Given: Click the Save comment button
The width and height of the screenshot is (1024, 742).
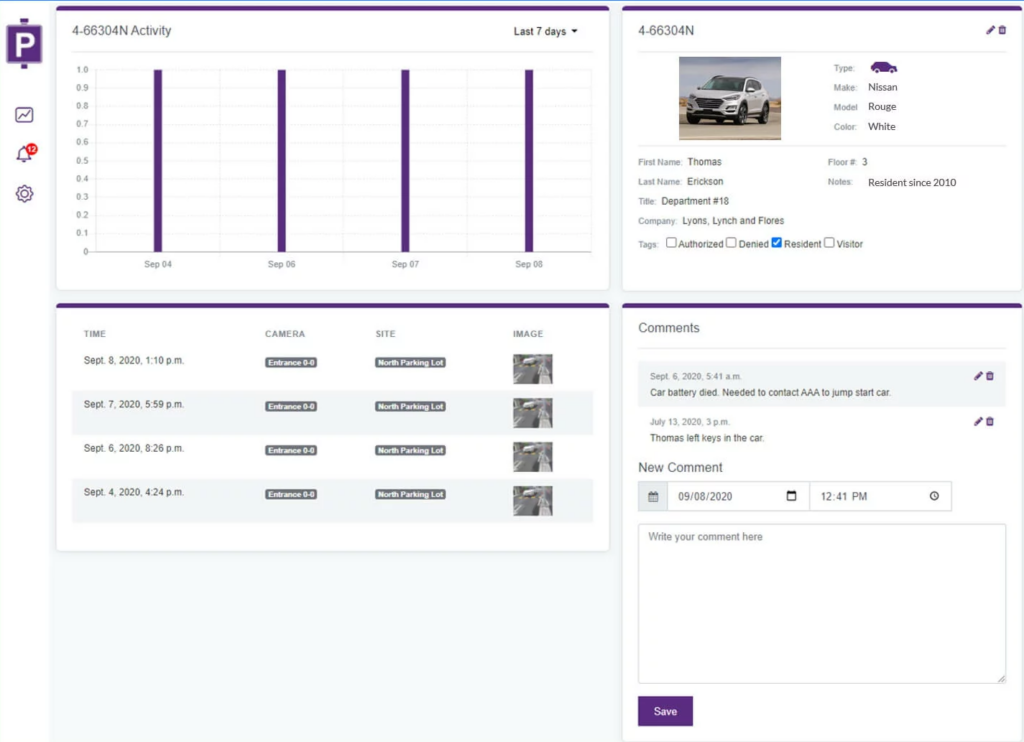Looking at the screenshot, I should click(x=665, y=711).
